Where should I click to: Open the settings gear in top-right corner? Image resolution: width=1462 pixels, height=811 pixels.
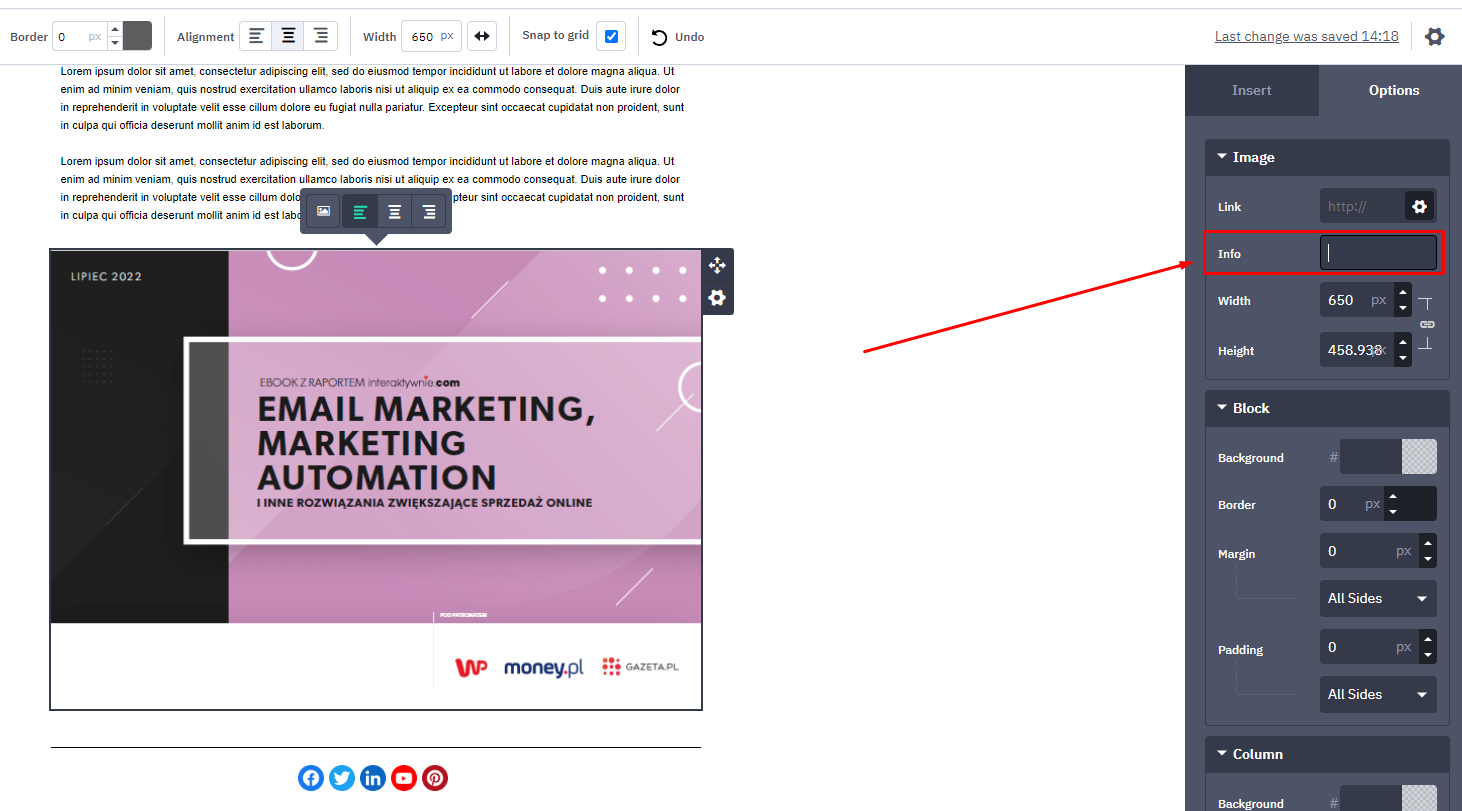[x=1435, y=37]
